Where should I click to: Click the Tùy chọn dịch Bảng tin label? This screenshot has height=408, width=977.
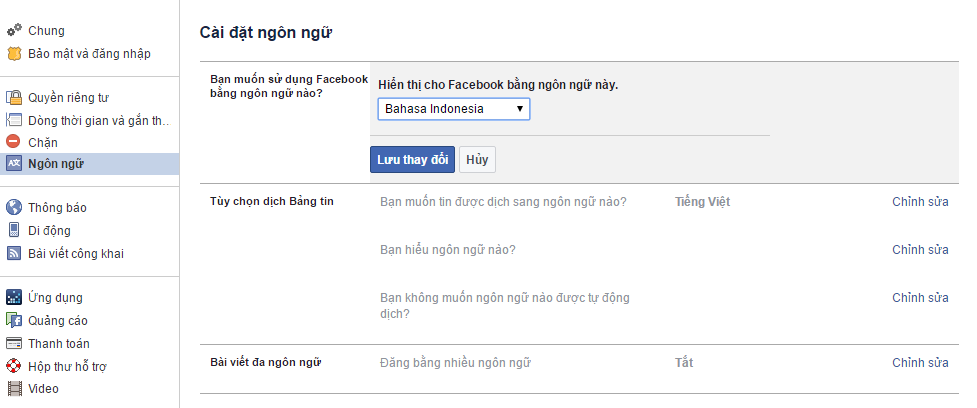pyautogui.click(x=272, y=201)
